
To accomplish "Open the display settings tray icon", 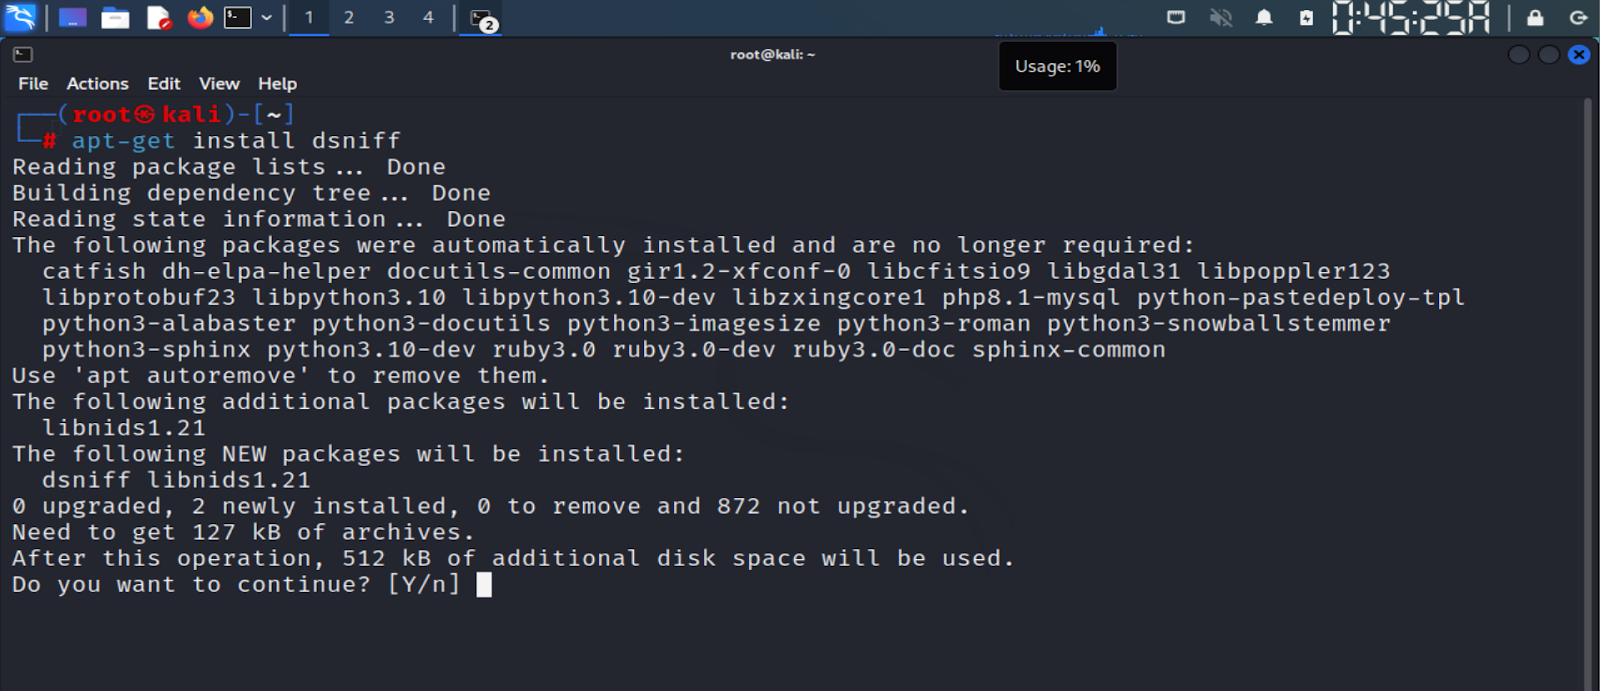I will 1176,17.
